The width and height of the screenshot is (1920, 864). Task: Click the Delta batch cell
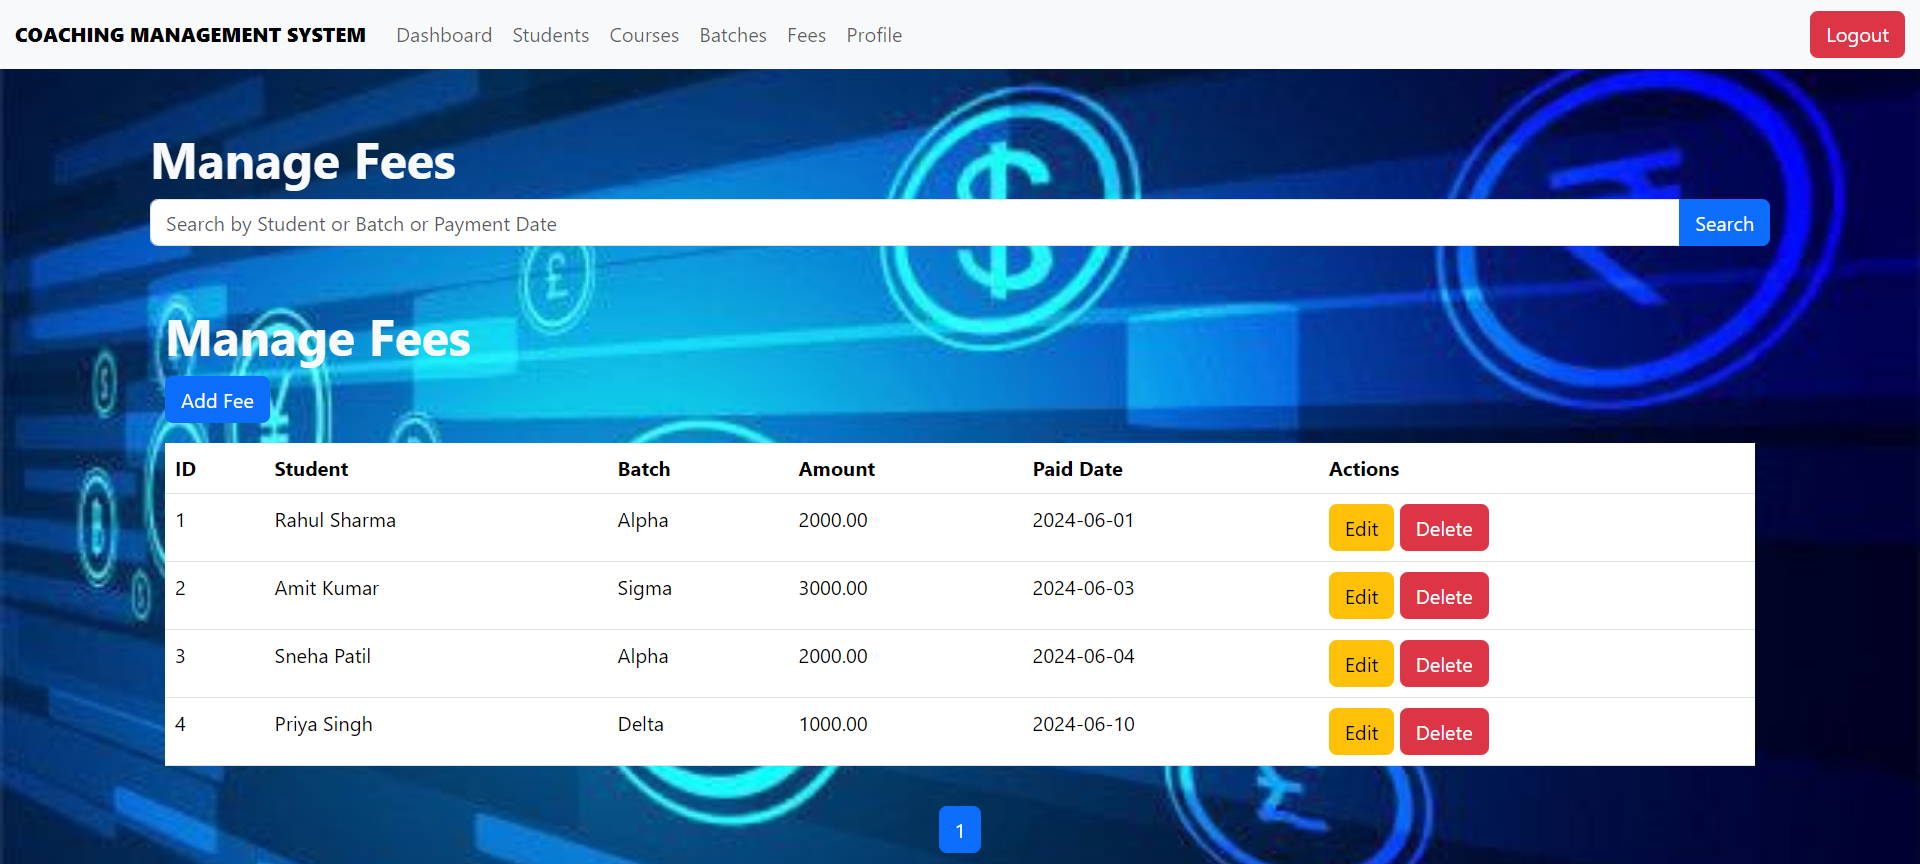coord(640,724)
